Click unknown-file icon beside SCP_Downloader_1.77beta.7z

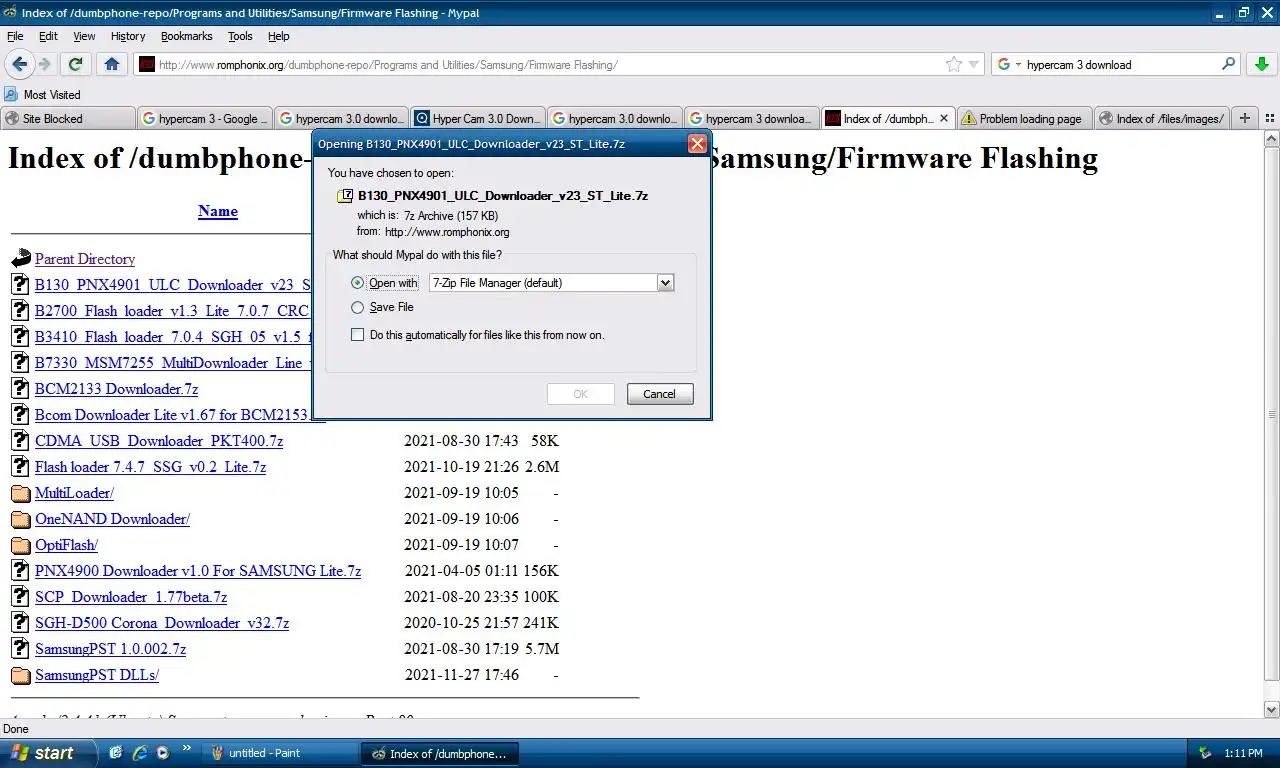[x=20, y=597]
